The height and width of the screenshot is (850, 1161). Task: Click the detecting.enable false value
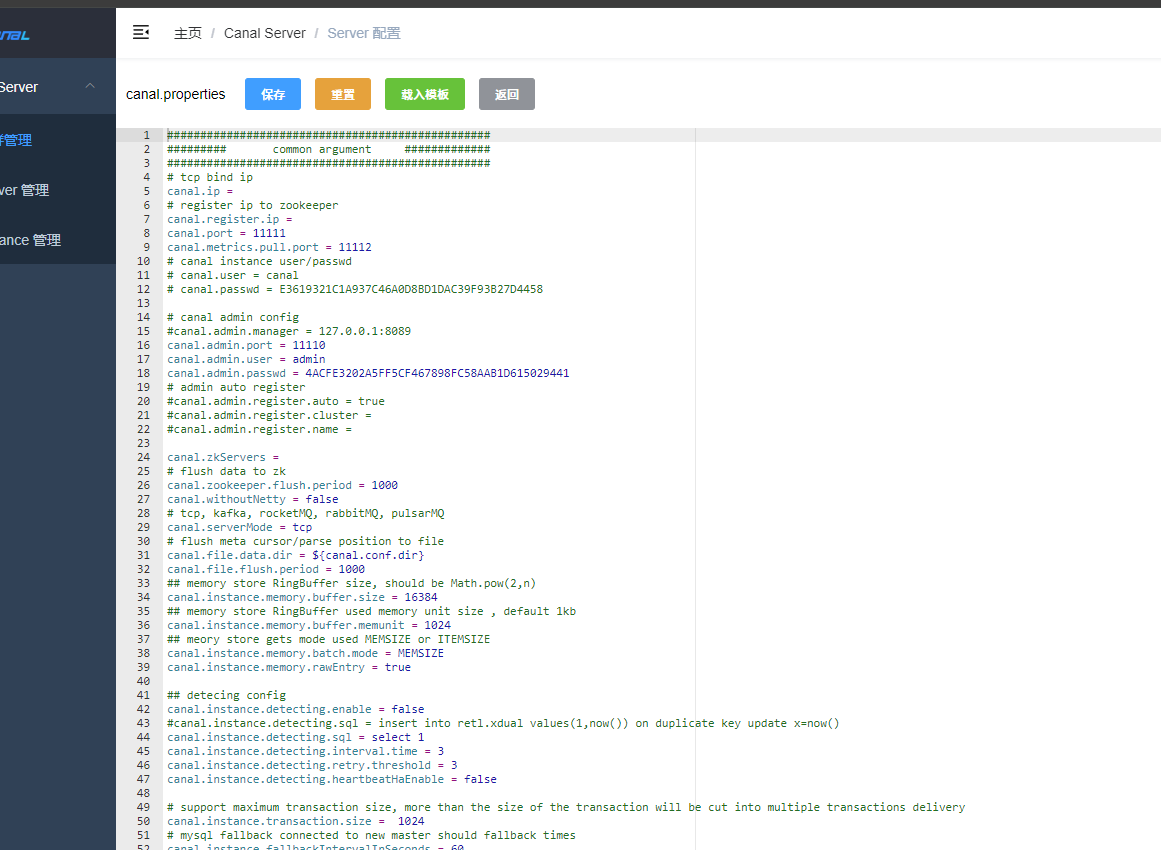coord(408,709)
